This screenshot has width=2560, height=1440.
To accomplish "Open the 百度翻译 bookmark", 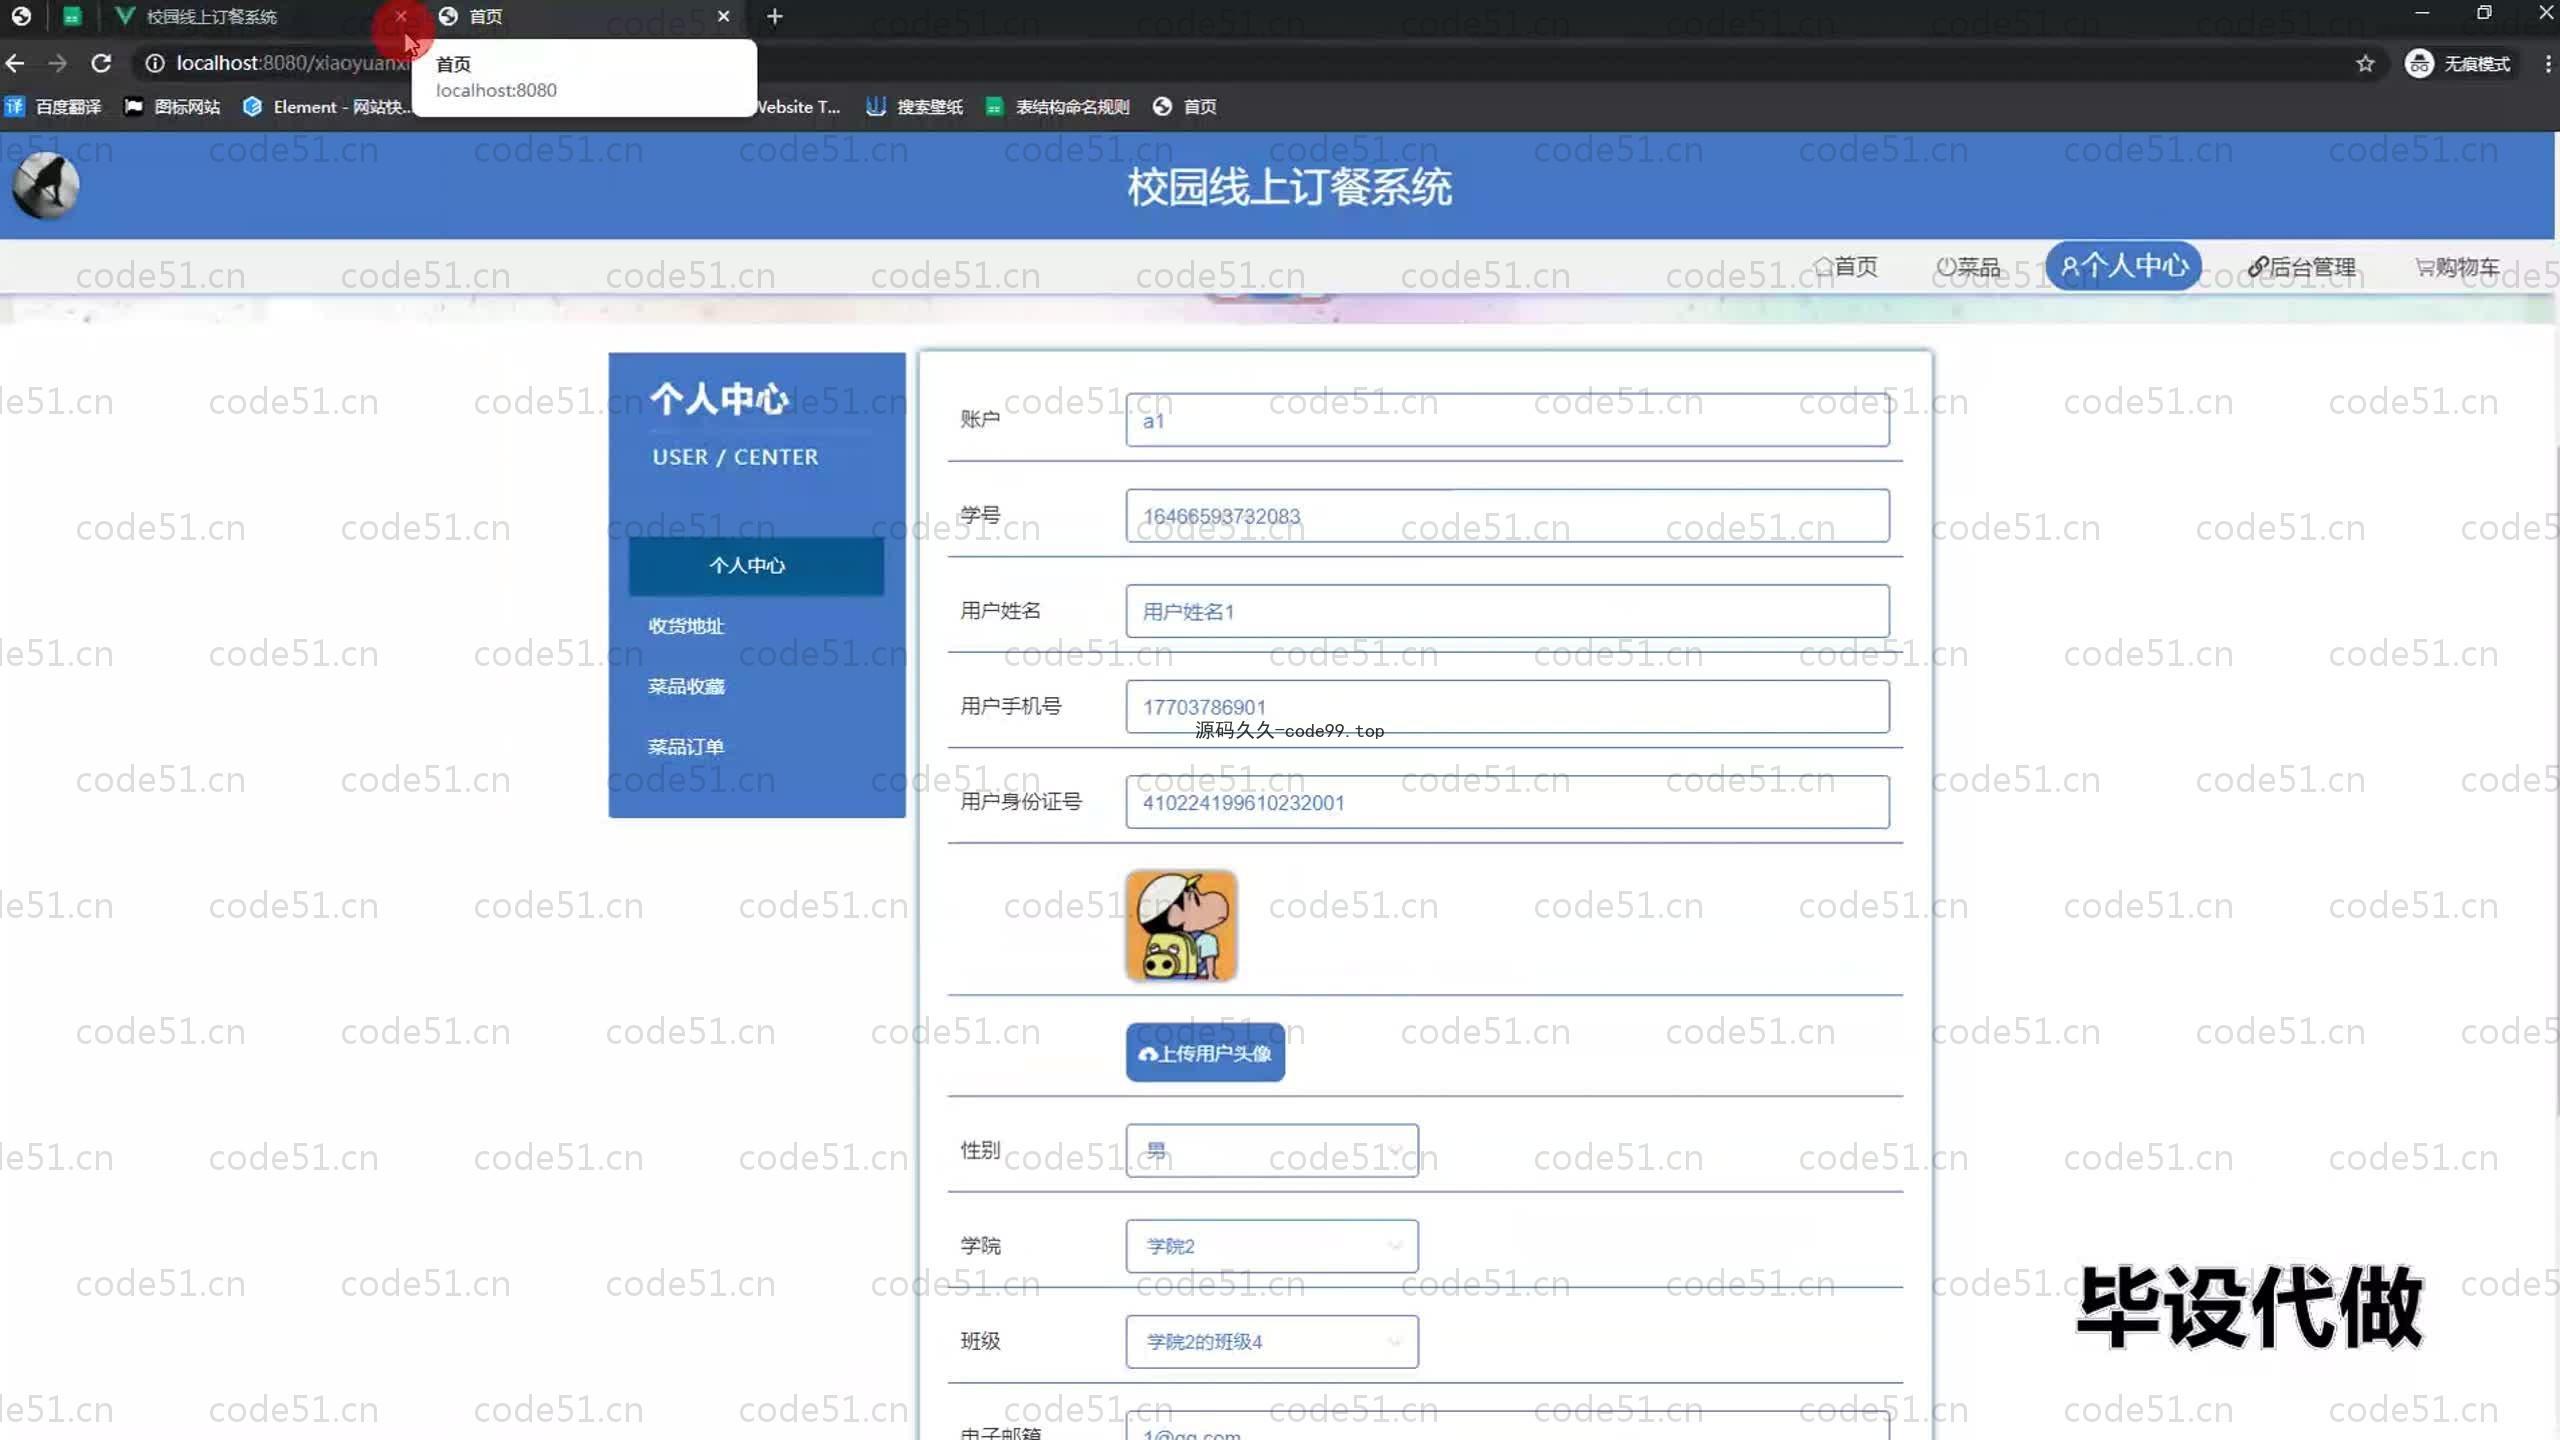I will click(x=54, y=107).
